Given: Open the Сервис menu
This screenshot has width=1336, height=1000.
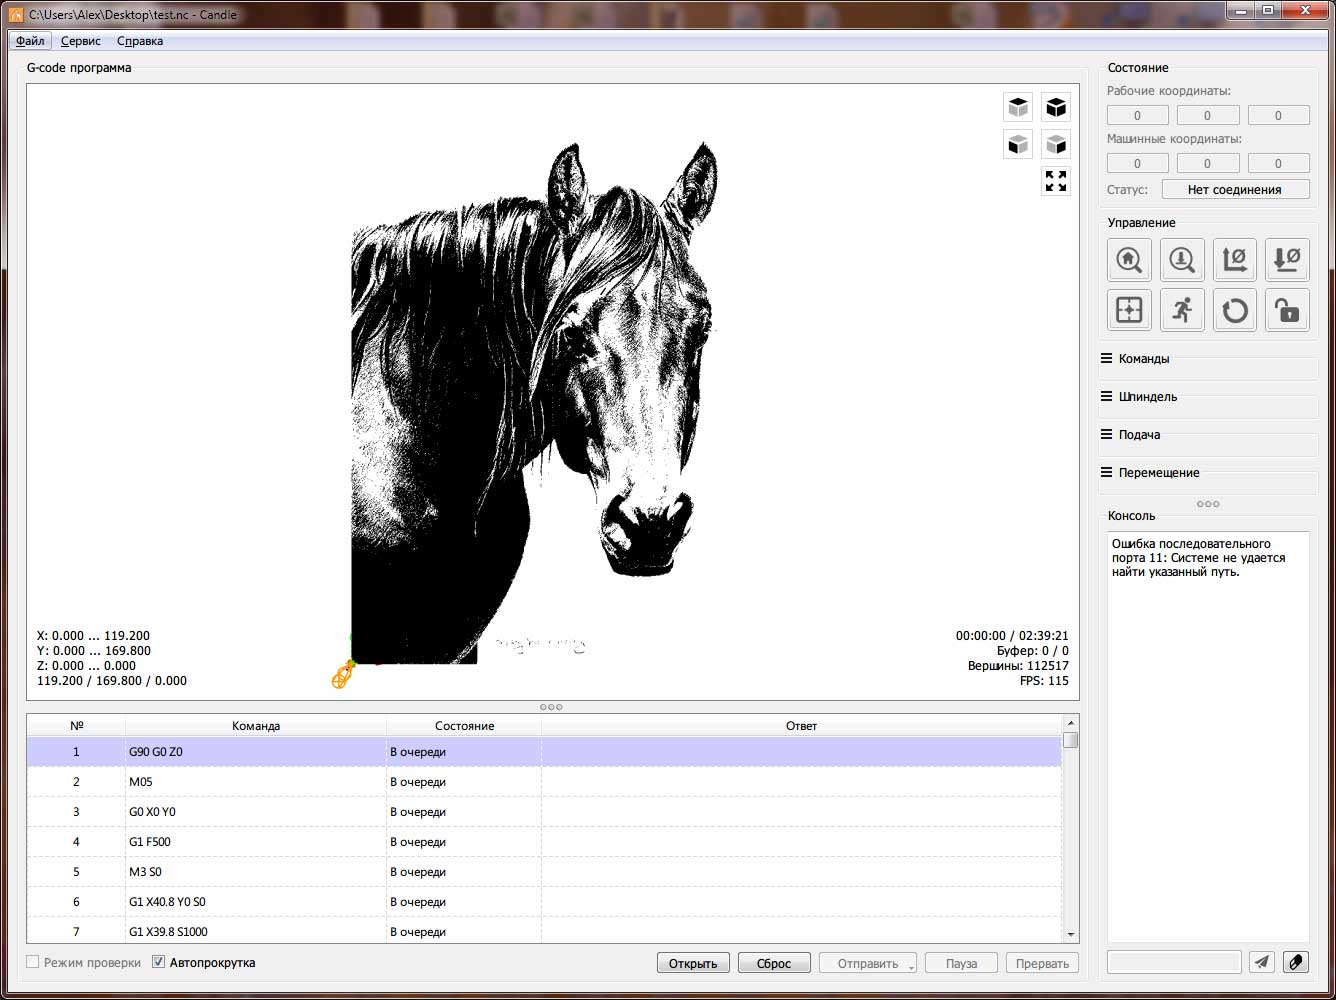Looking at the screenshot, I should tap(80, 41).
